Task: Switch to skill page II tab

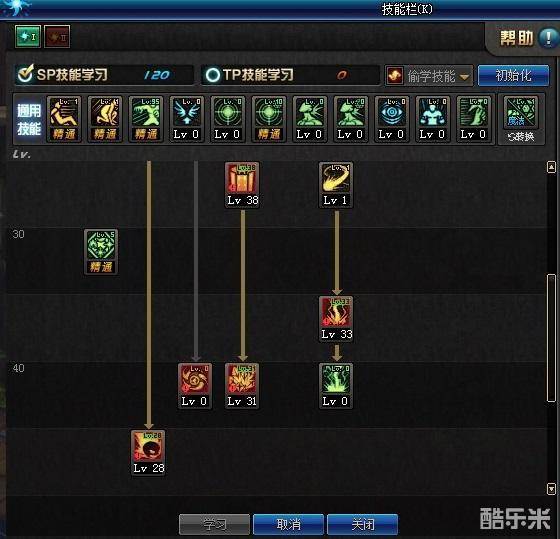Action: pos(57,36)
